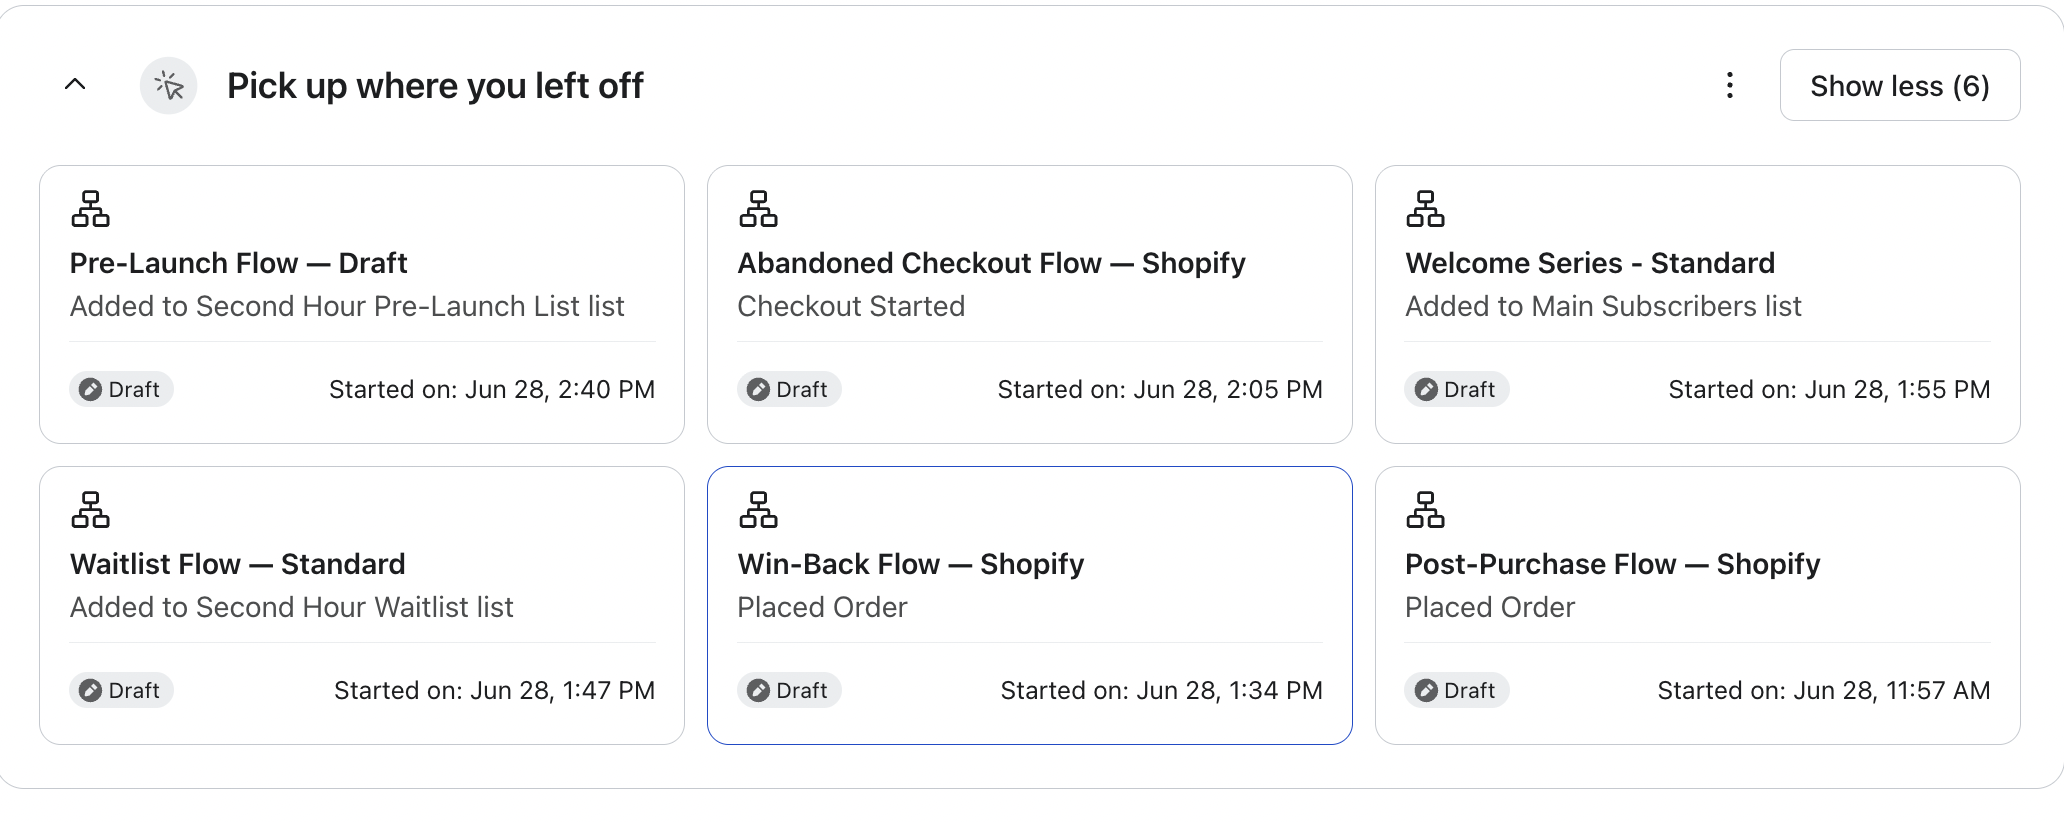Open Win-Back Flow — Shopify title
This screenshot has height=822, width=2064.
point(911,564)
